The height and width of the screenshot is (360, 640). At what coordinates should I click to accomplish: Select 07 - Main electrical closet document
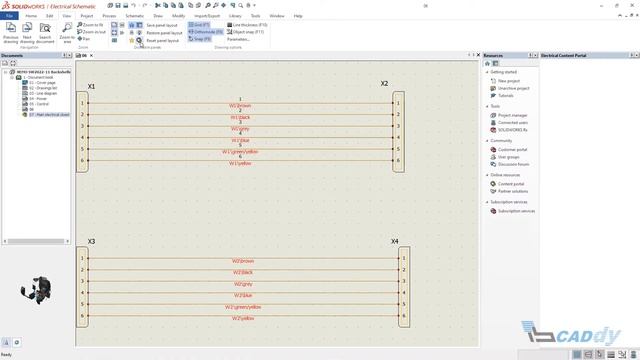(x=49, y=115)
